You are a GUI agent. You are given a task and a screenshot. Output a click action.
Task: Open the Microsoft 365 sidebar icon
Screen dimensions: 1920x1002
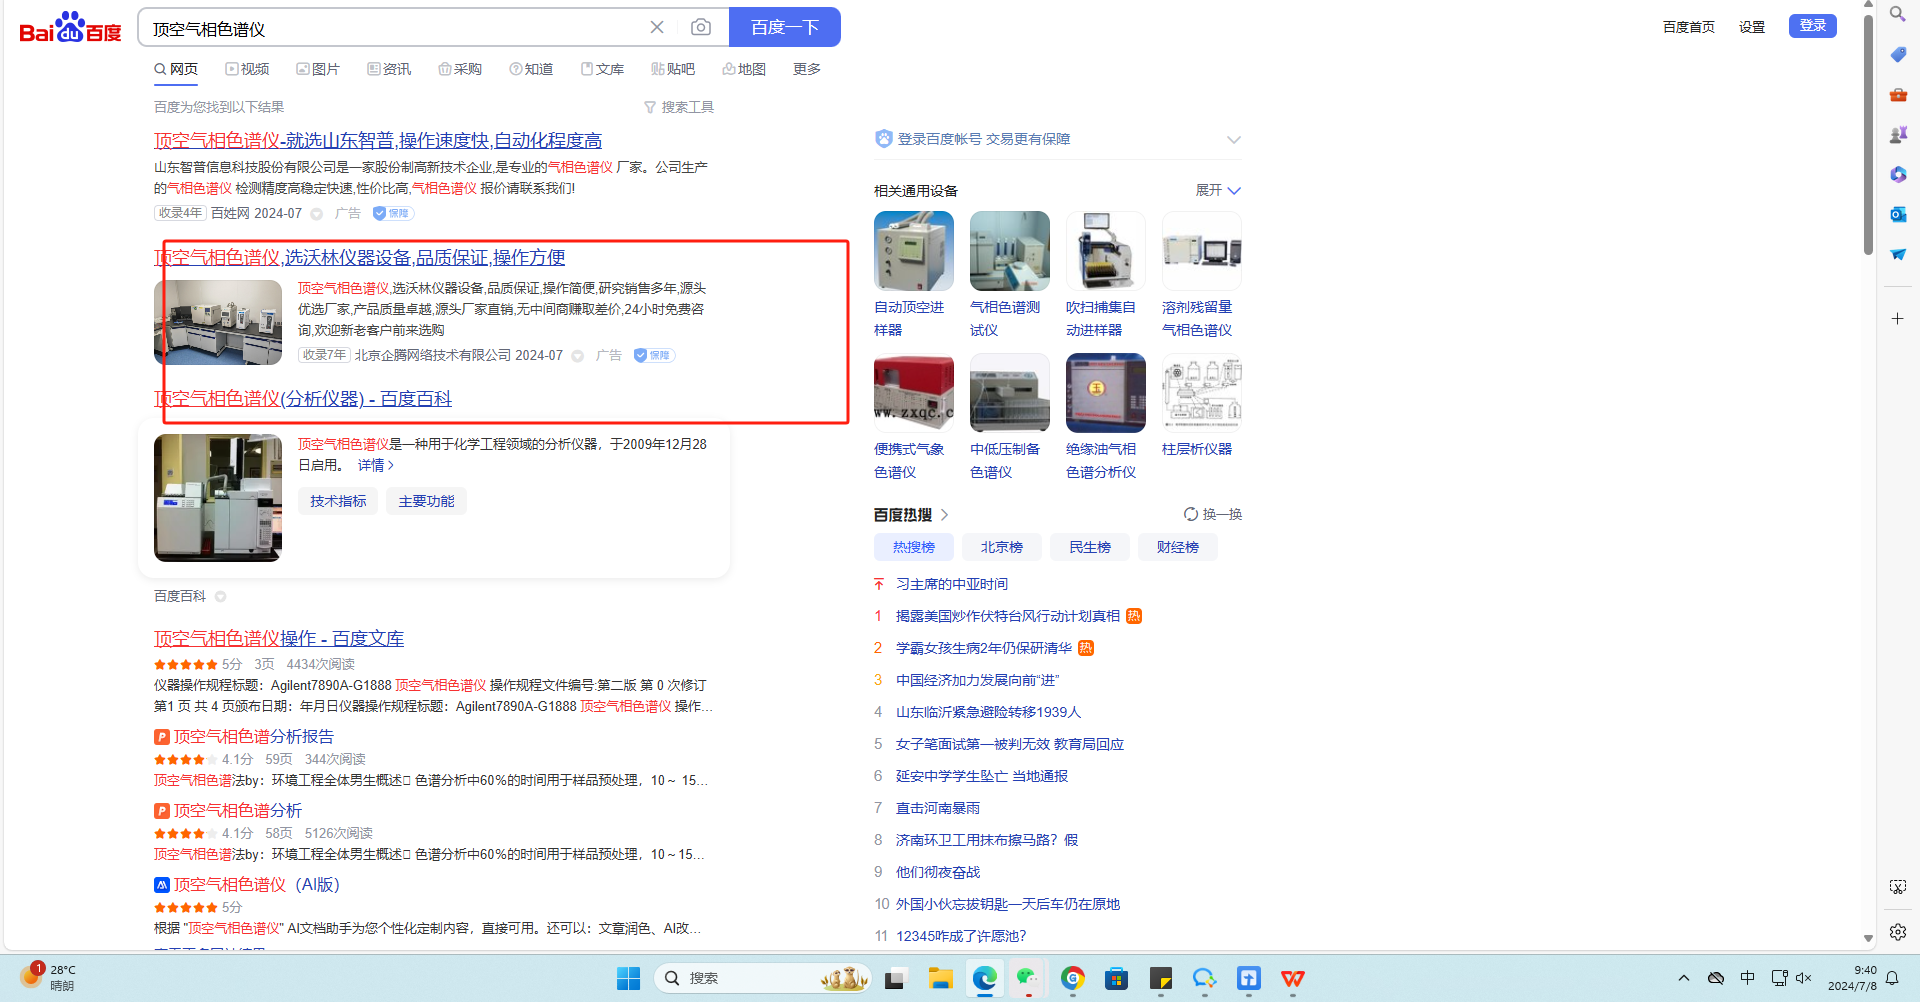(1897, 174)
